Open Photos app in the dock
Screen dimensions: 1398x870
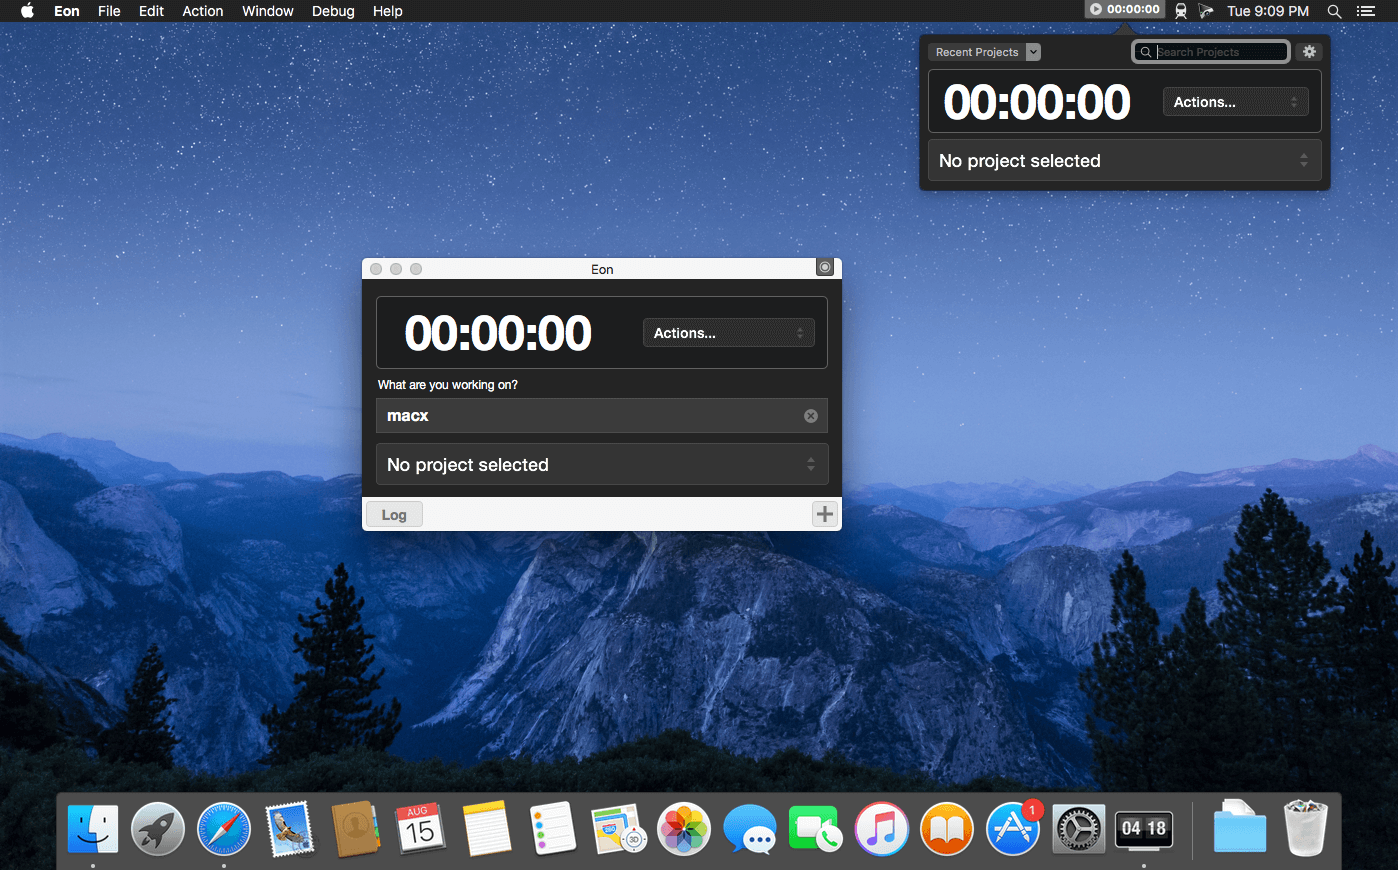(683, 829)
